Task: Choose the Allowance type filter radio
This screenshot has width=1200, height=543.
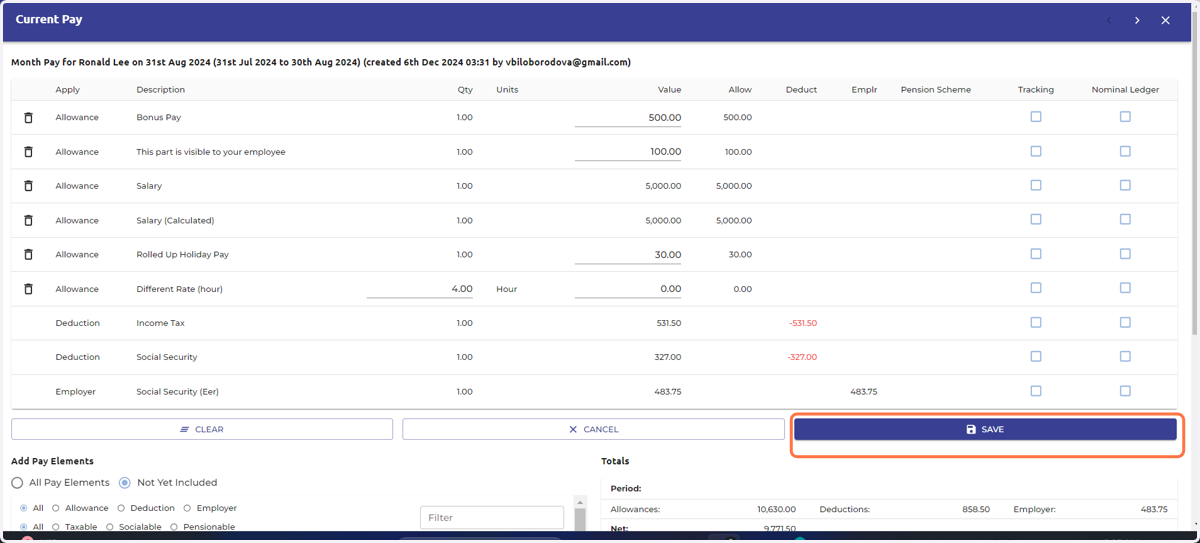Action: [56, 508]
